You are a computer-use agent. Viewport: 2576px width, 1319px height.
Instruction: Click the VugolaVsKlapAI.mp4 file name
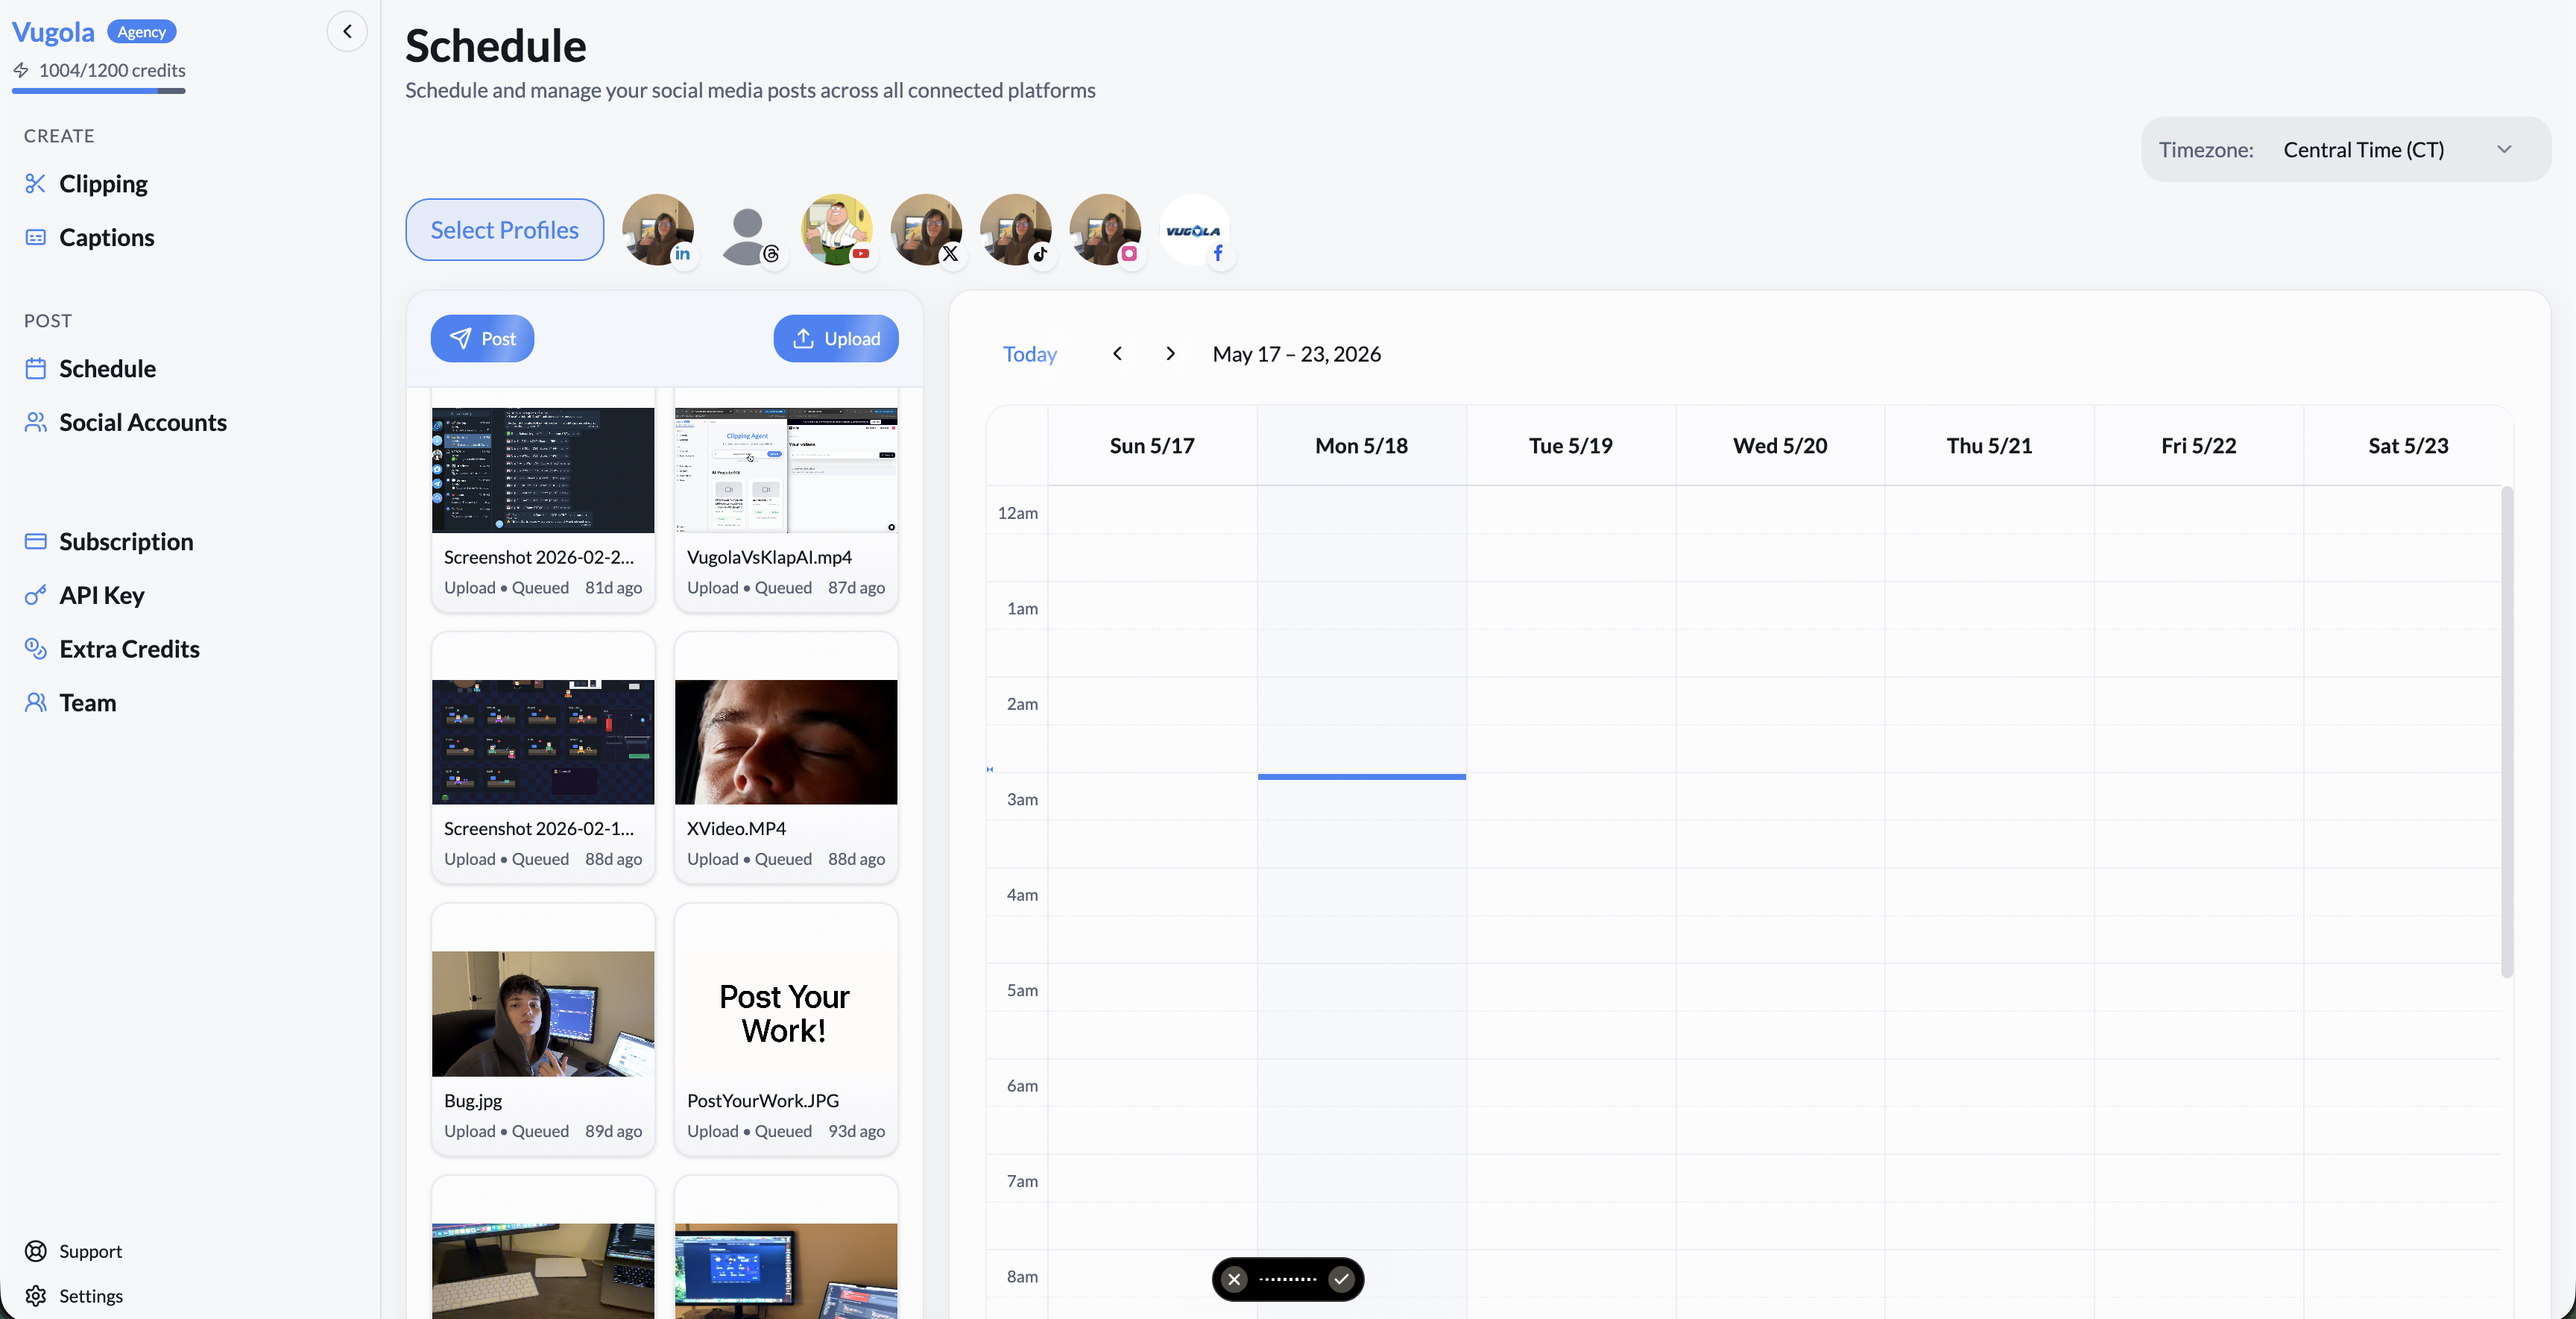[769, 557]
